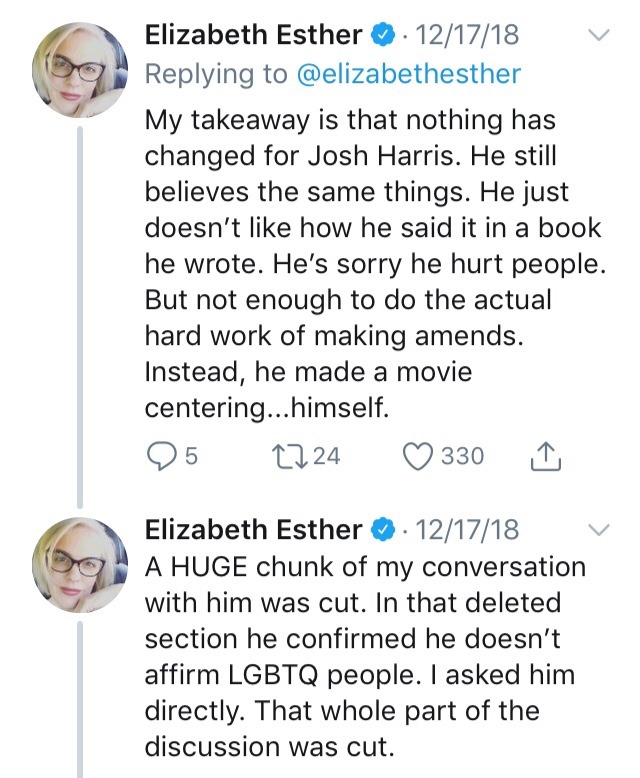The width and height of the screenshot is (640, 778).
Task: Click the Elizabeth Esther name on the second tweet
Action: [253, 528]
